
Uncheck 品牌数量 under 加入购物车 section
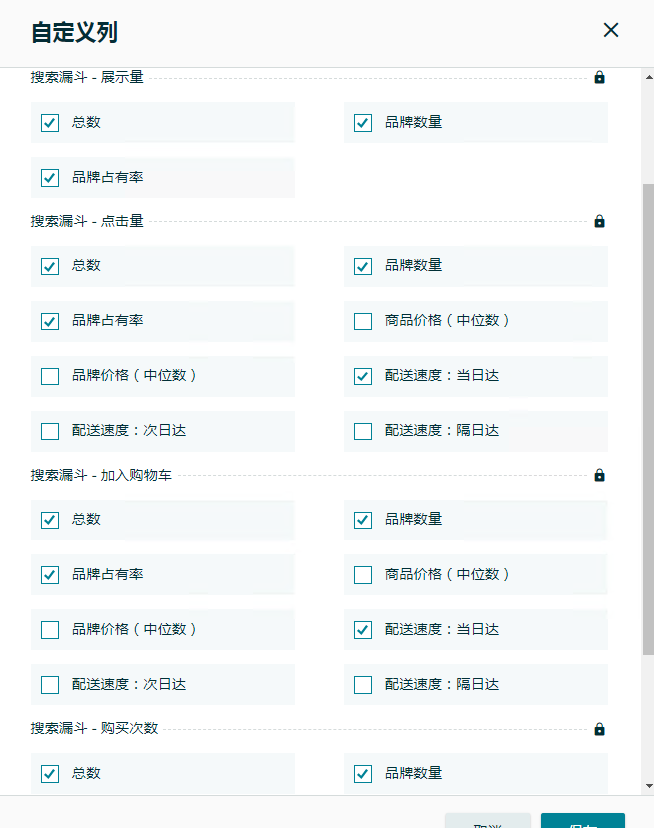coord(363,520)
